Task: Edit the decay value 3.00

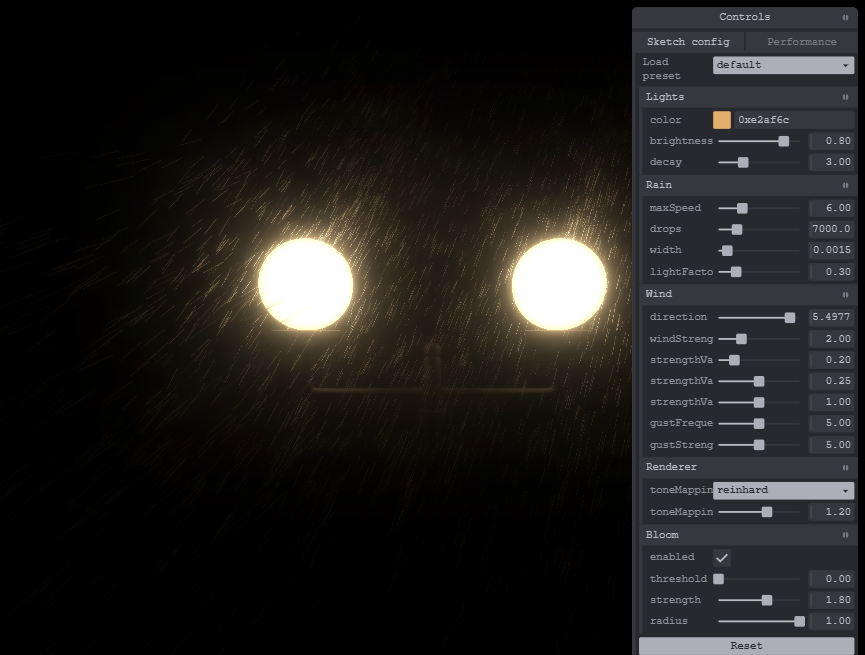Action: 831,162
